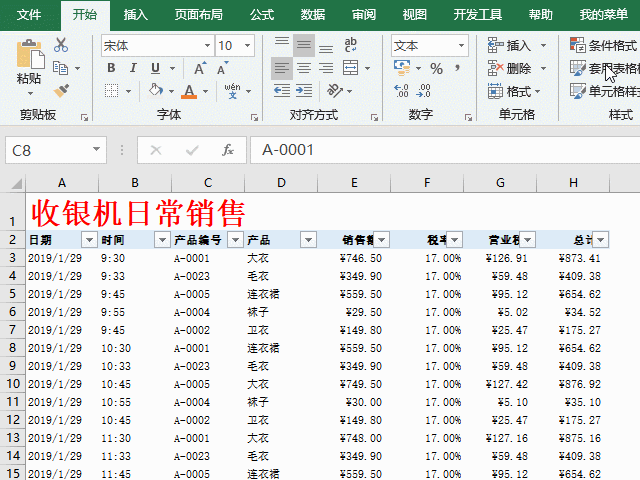Set top vertical alignment
Screen dimensions: 640x480
tap(282, 44)
